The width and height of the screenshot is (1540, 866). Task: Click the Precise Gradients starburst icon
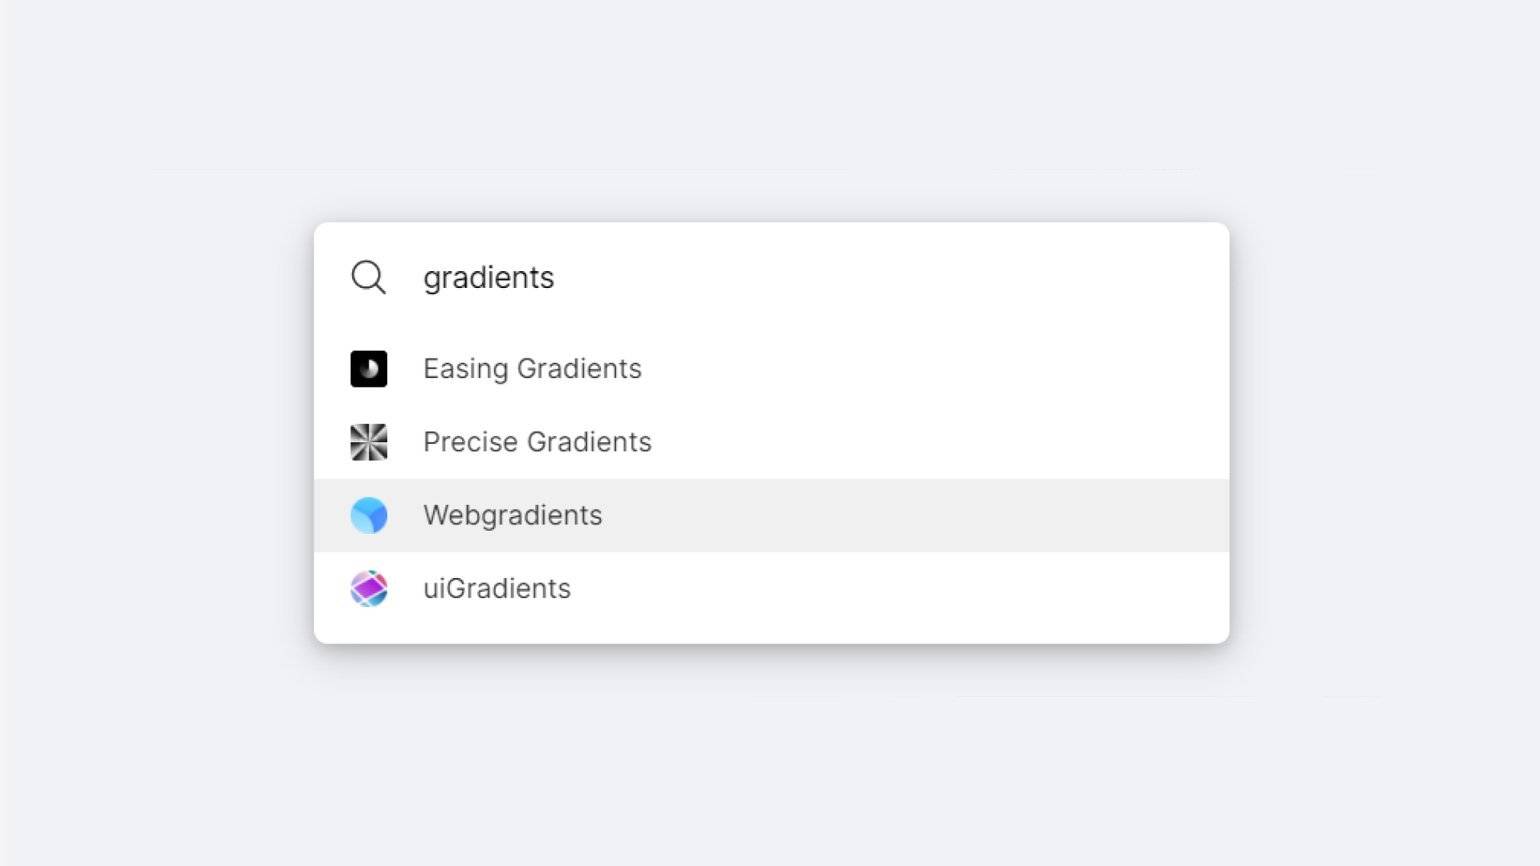point(369,442)
